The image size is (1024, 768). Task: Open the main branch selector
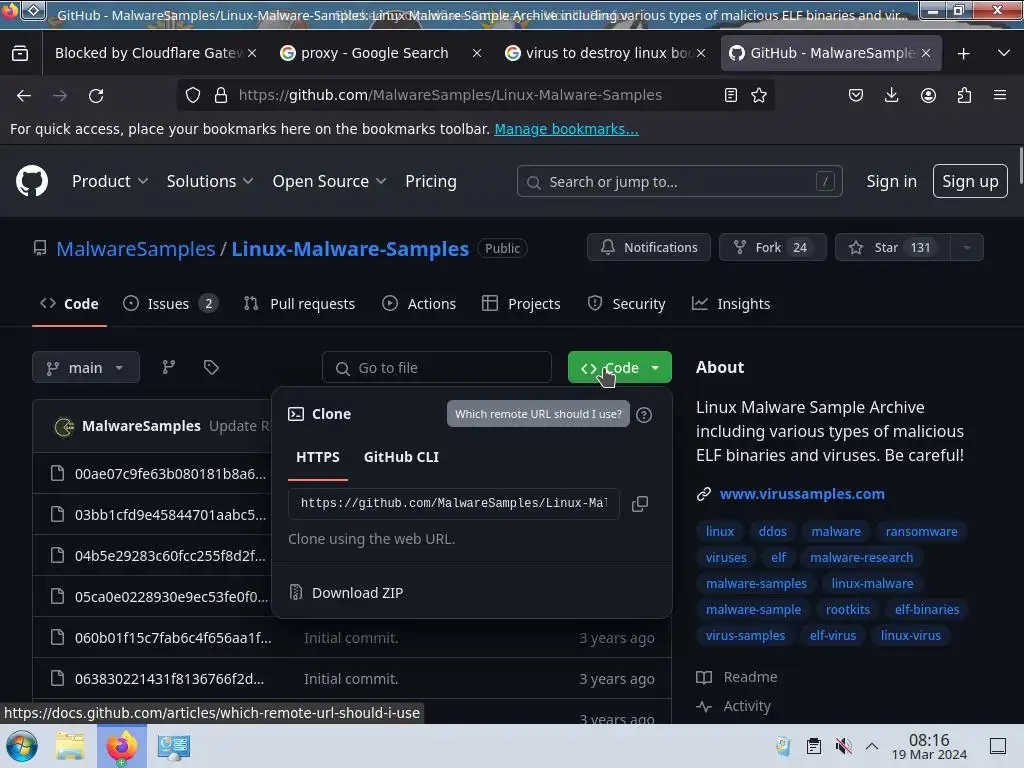(86, 368)
